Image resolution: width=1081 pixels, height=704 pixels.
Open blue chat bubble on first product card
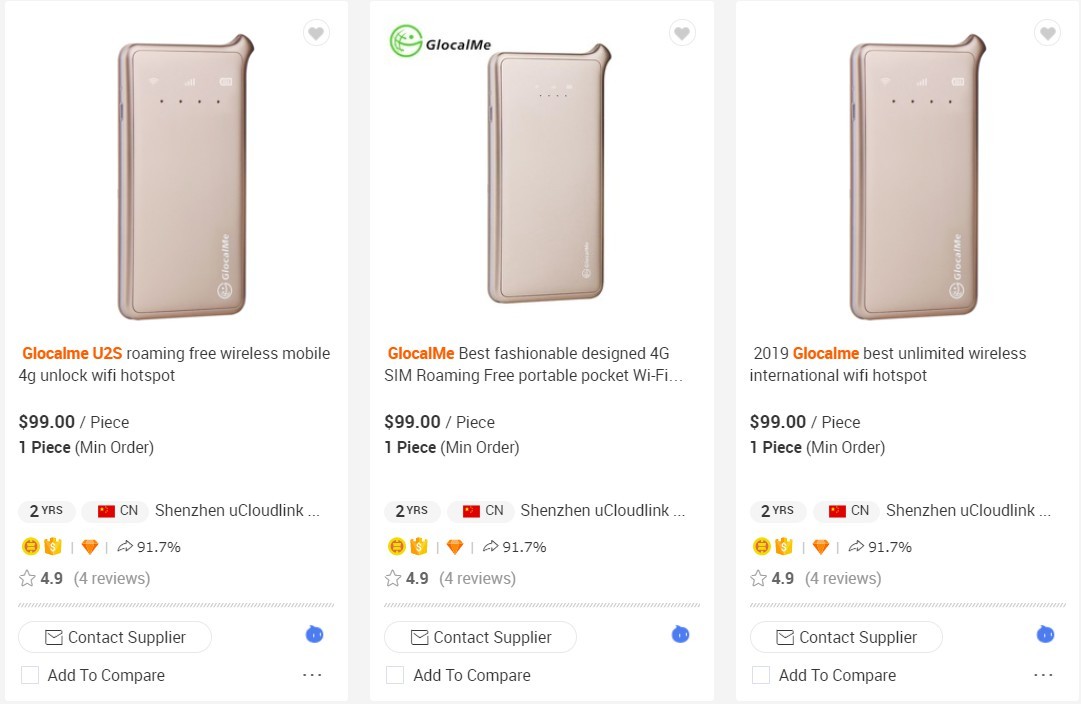point(315,635)
